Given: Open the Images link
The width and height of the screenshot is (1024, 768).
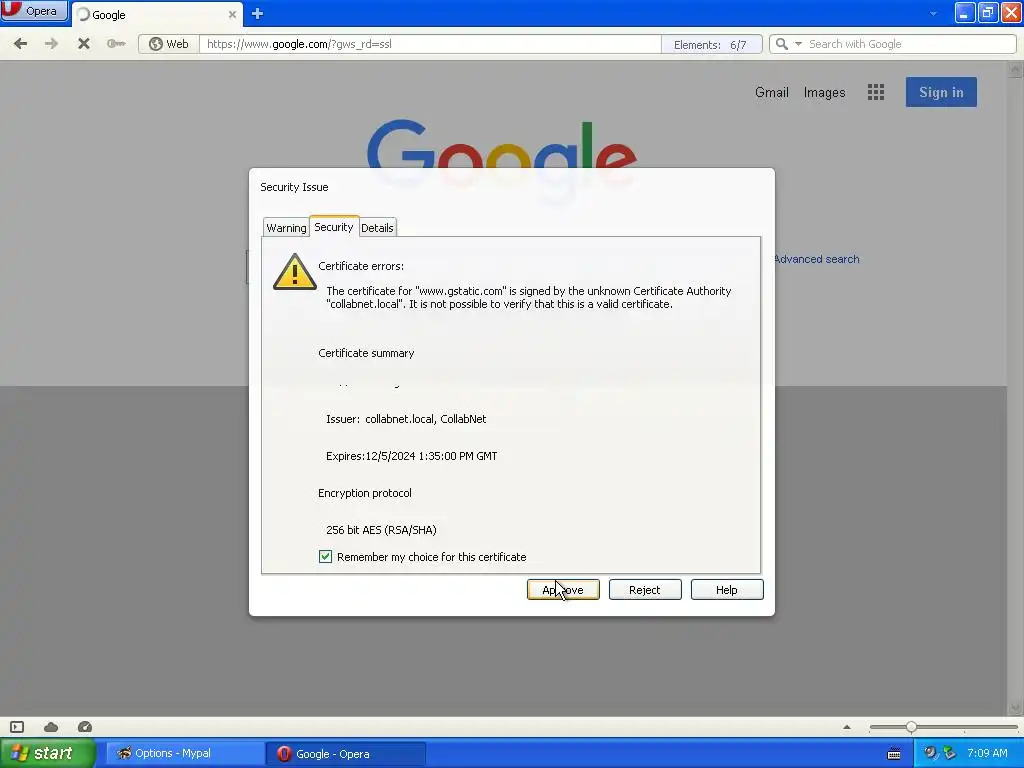Looking at the screenshot, I should point(824,93).
